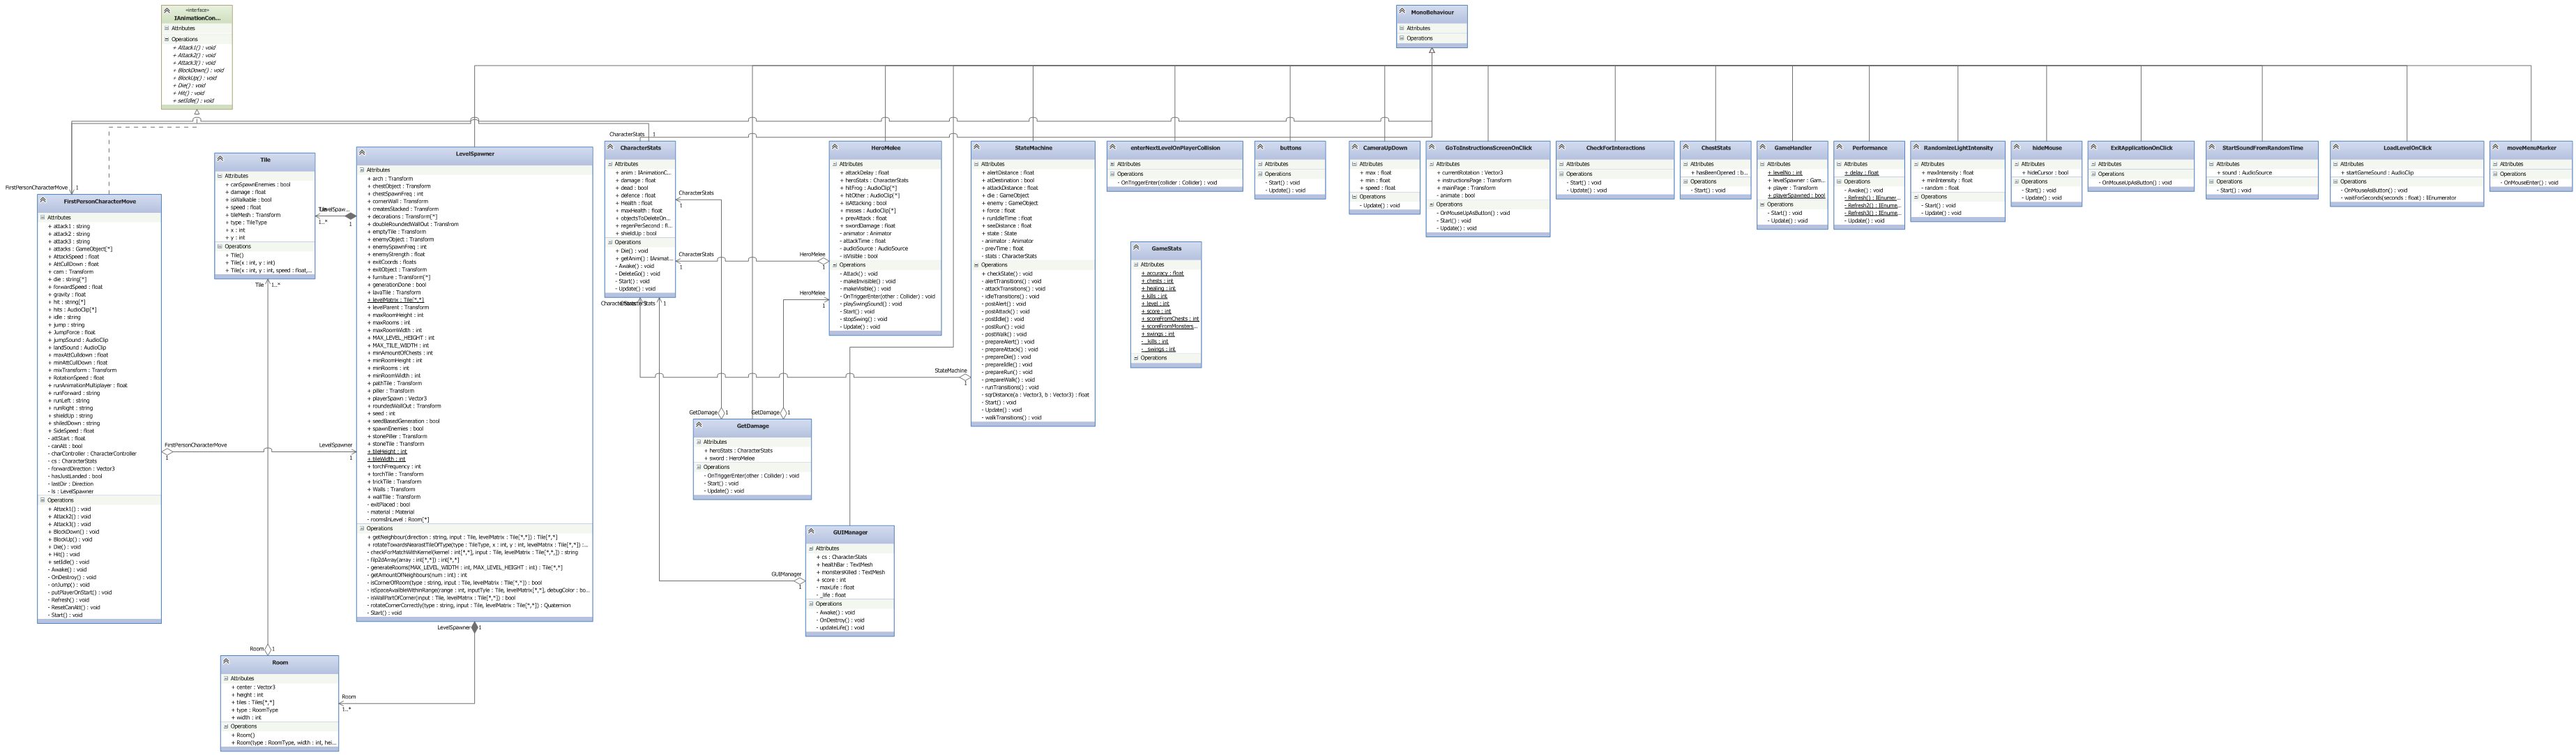2576x755 pixels.
Task: Collapse LevelSpawner with its header chevron icon
Action: (363, 155)
